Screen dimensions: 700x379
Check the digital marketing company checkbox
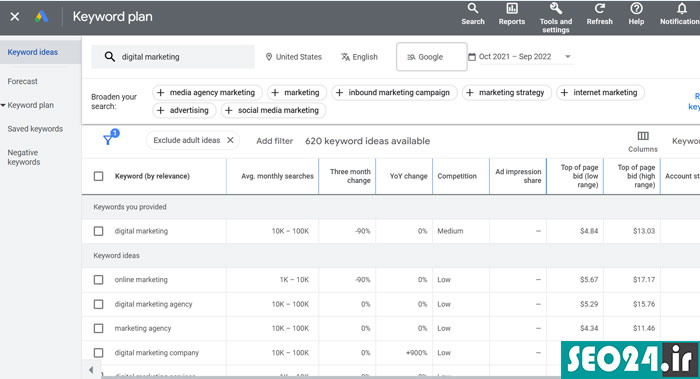point(99,353)
